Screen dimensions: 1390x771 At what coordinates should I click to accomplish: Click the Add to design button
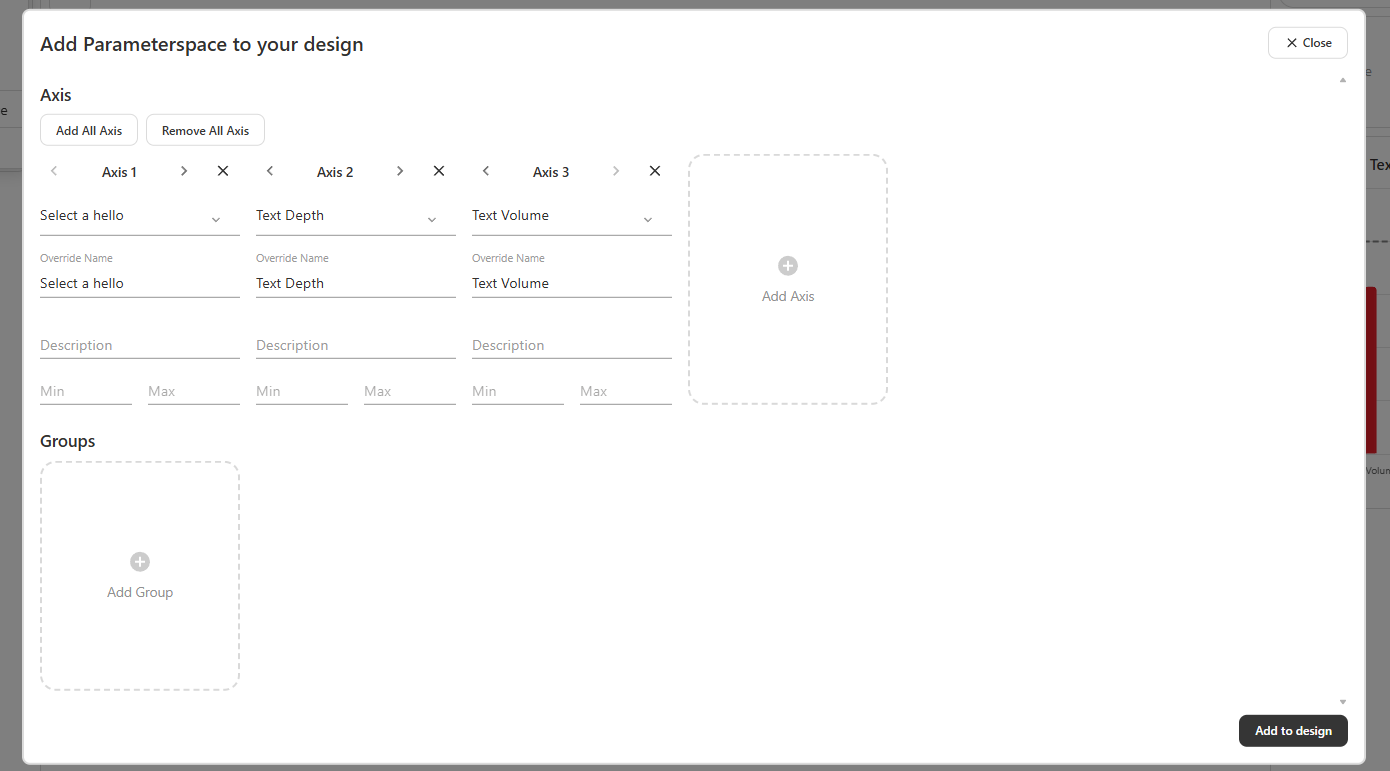(x=1293, y=731)
